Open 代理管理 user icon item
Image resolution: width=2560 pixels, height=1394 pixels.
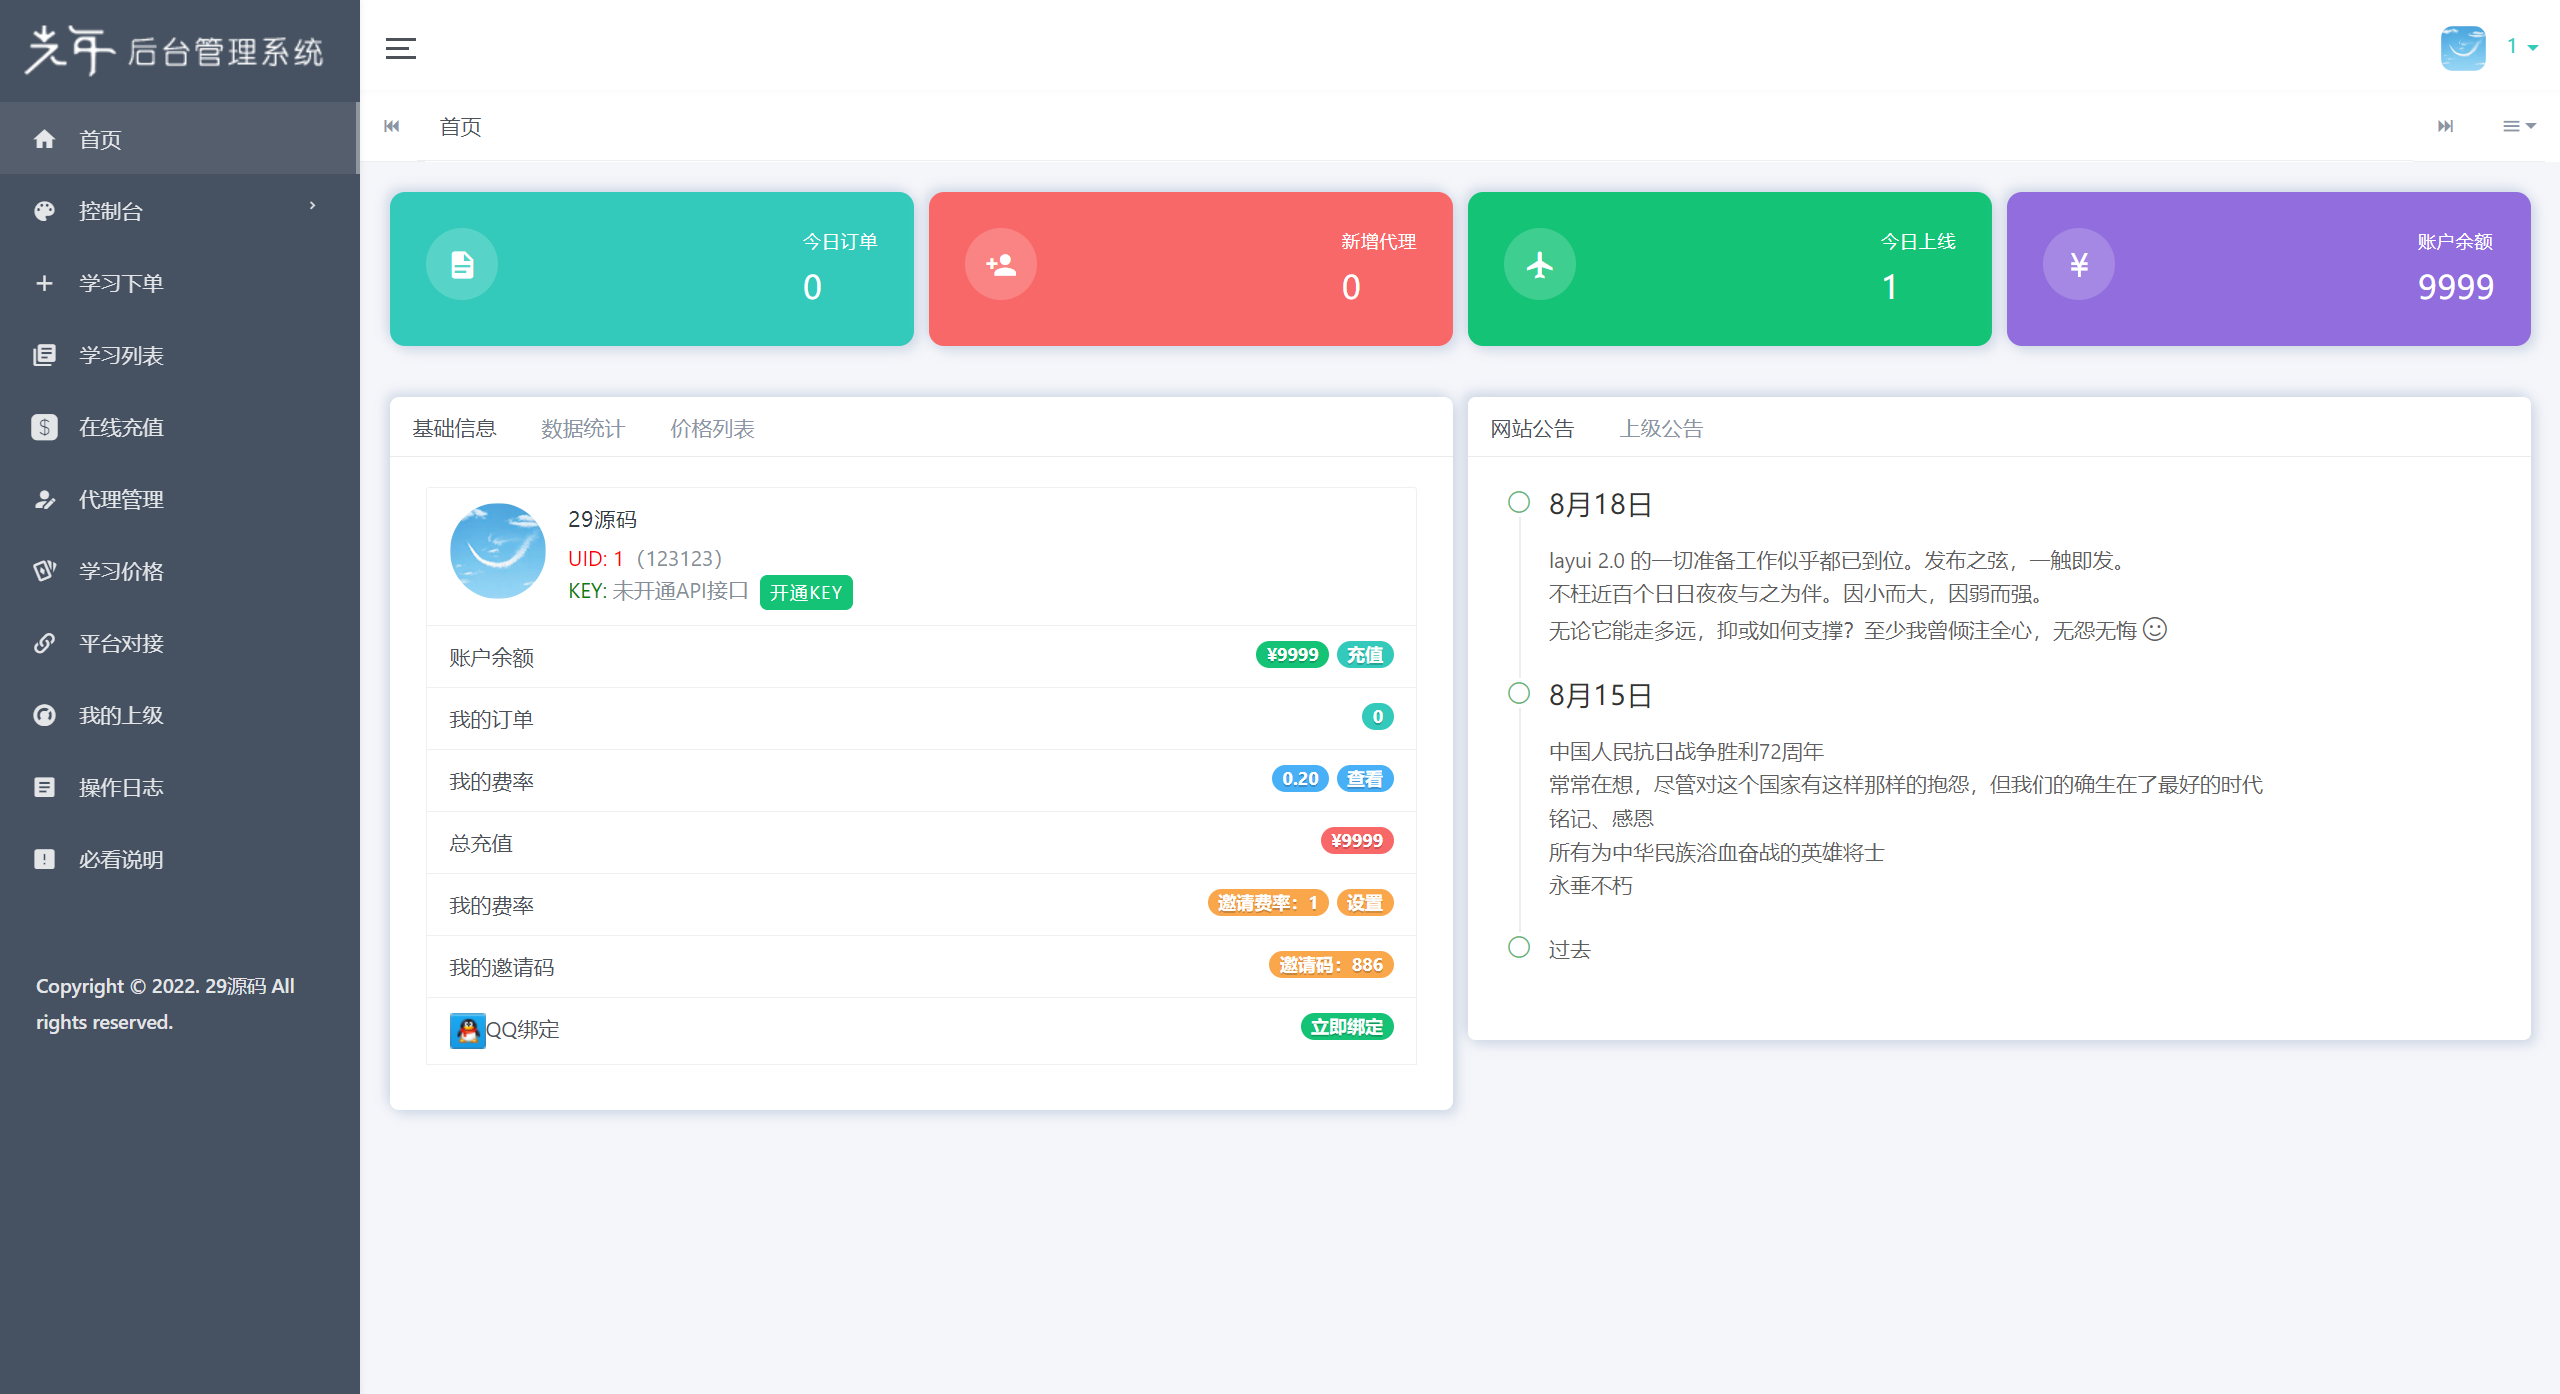[44, 499]
